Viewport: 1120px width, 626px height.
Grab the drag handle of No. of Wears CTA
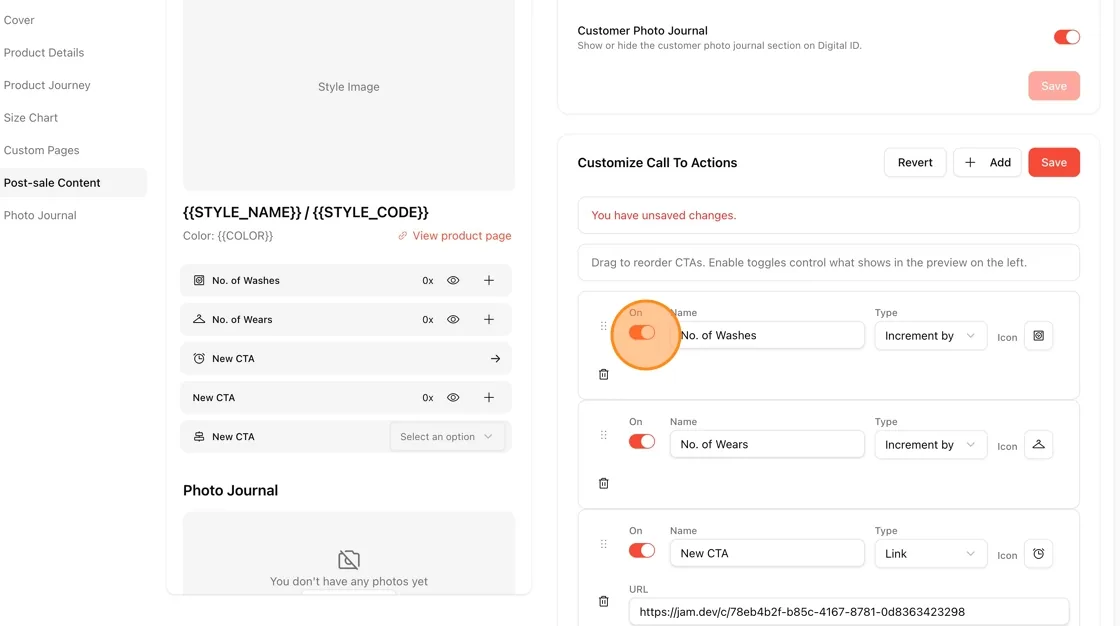tap(604, 435)
